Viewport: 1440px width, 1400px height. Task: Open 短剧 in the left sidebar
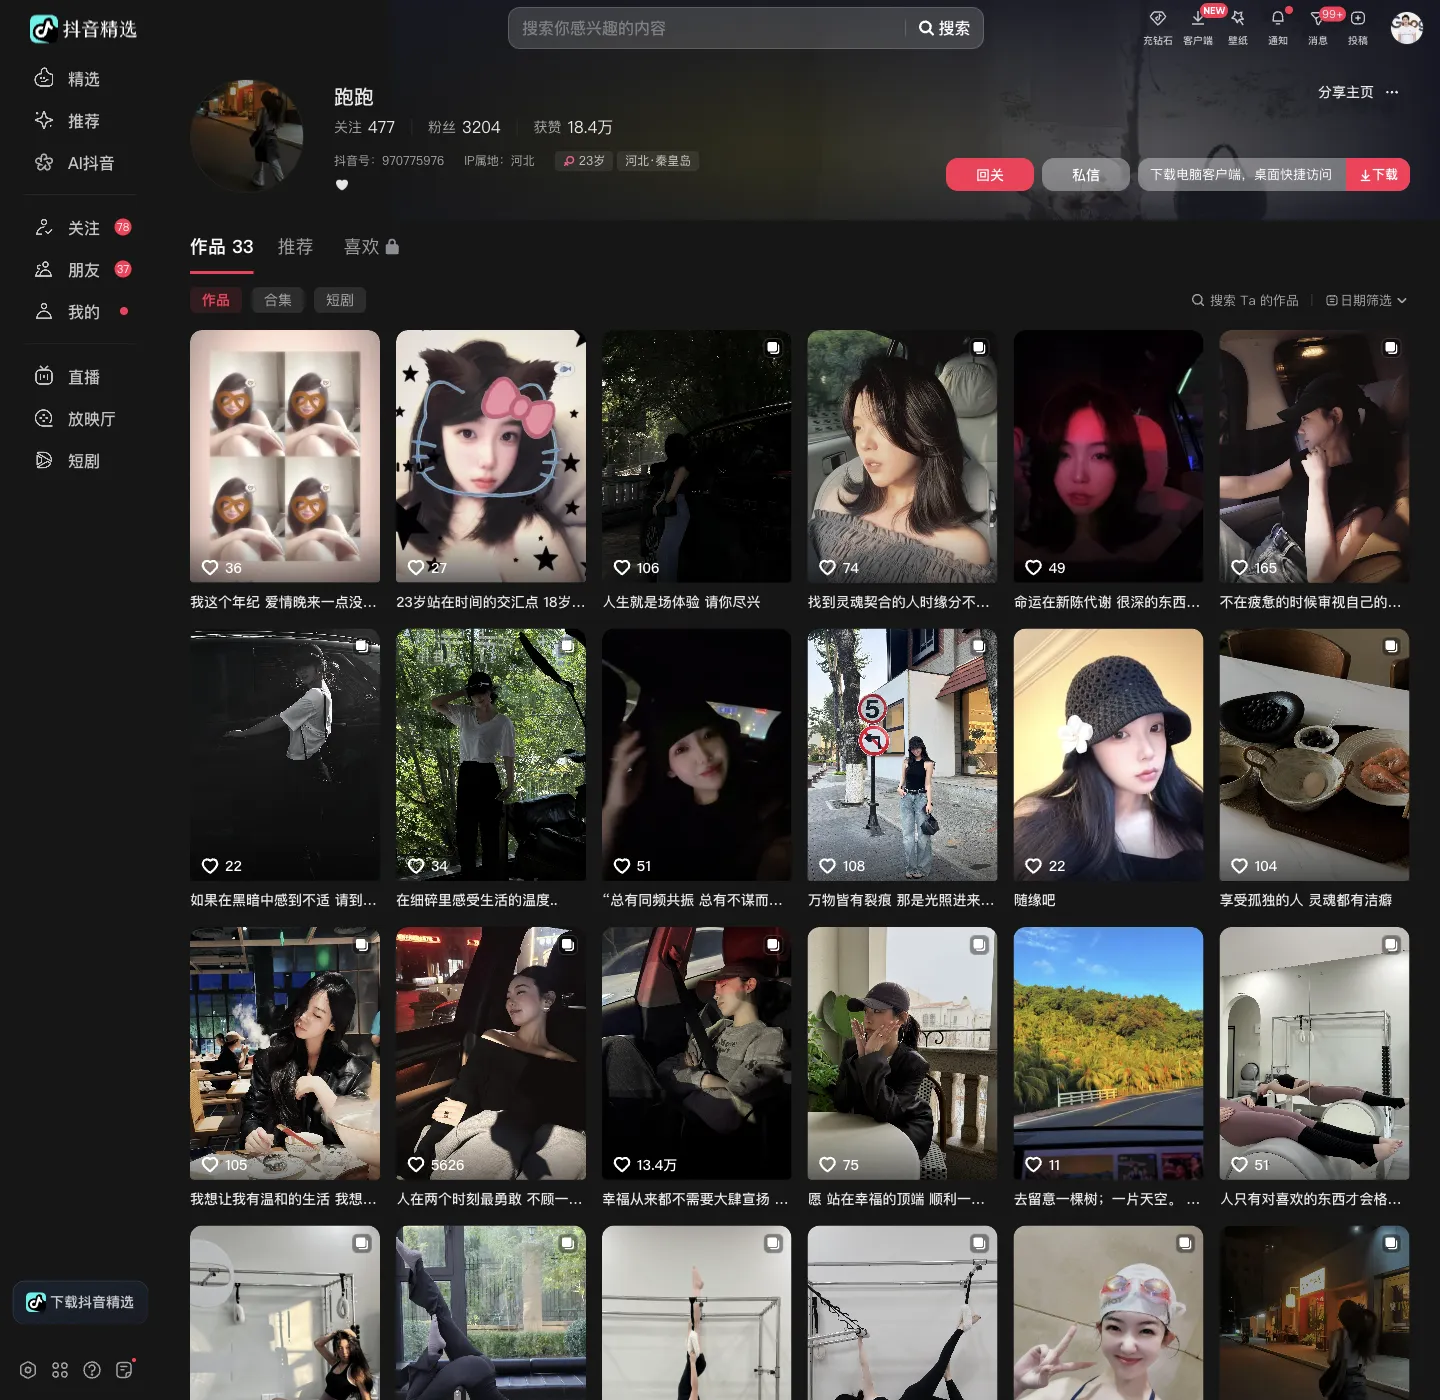68,461
